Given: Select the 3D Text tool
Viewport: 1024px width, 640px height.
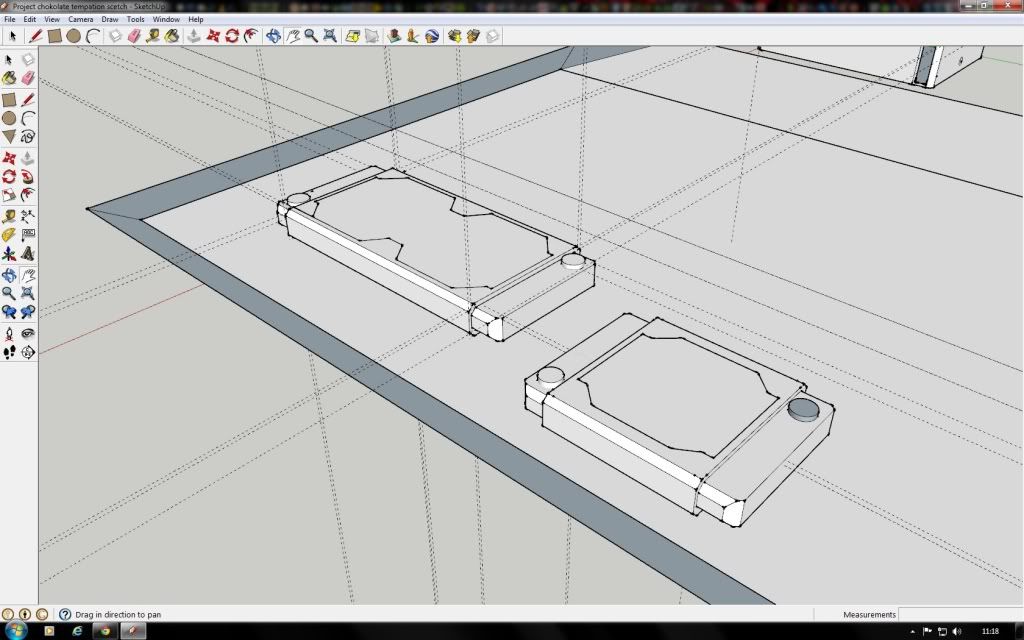Looking at the screenshot, I should pos(28,253).
